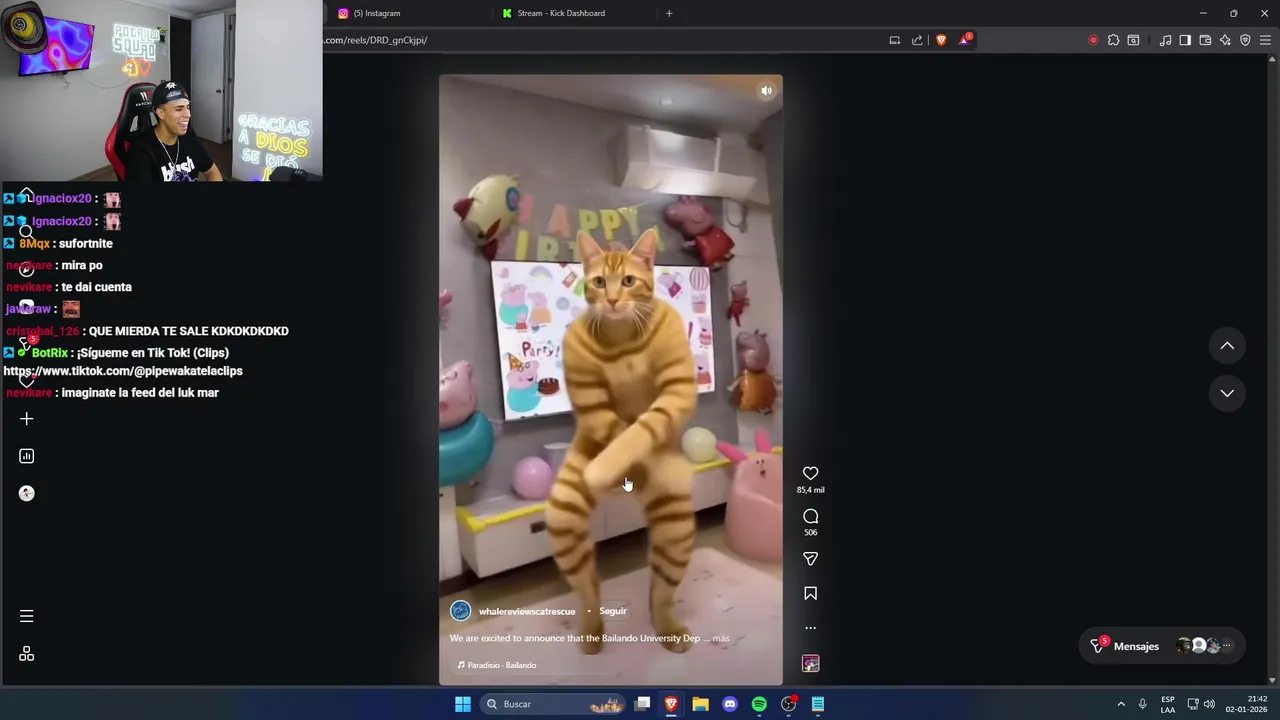This screenshot has height=720, width=1280.
Task: Click the tab search window icon
Action: tap(1133, 40)
